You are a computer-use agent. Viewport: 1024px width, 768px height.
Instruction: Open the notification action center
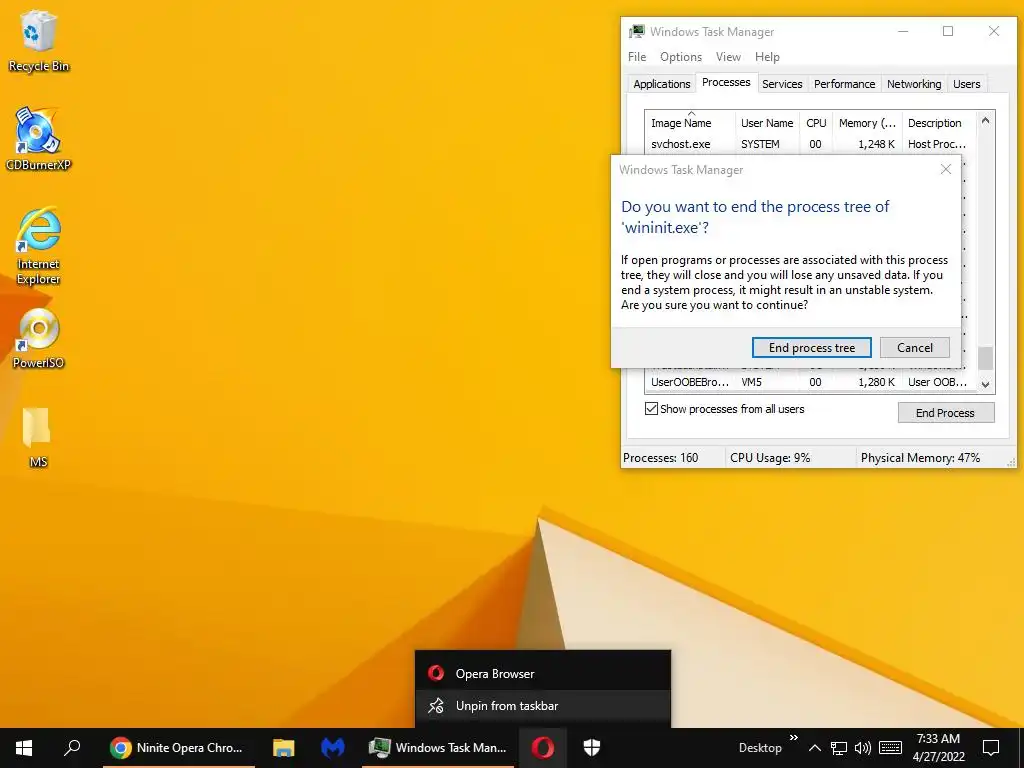(x=991, y=748)
